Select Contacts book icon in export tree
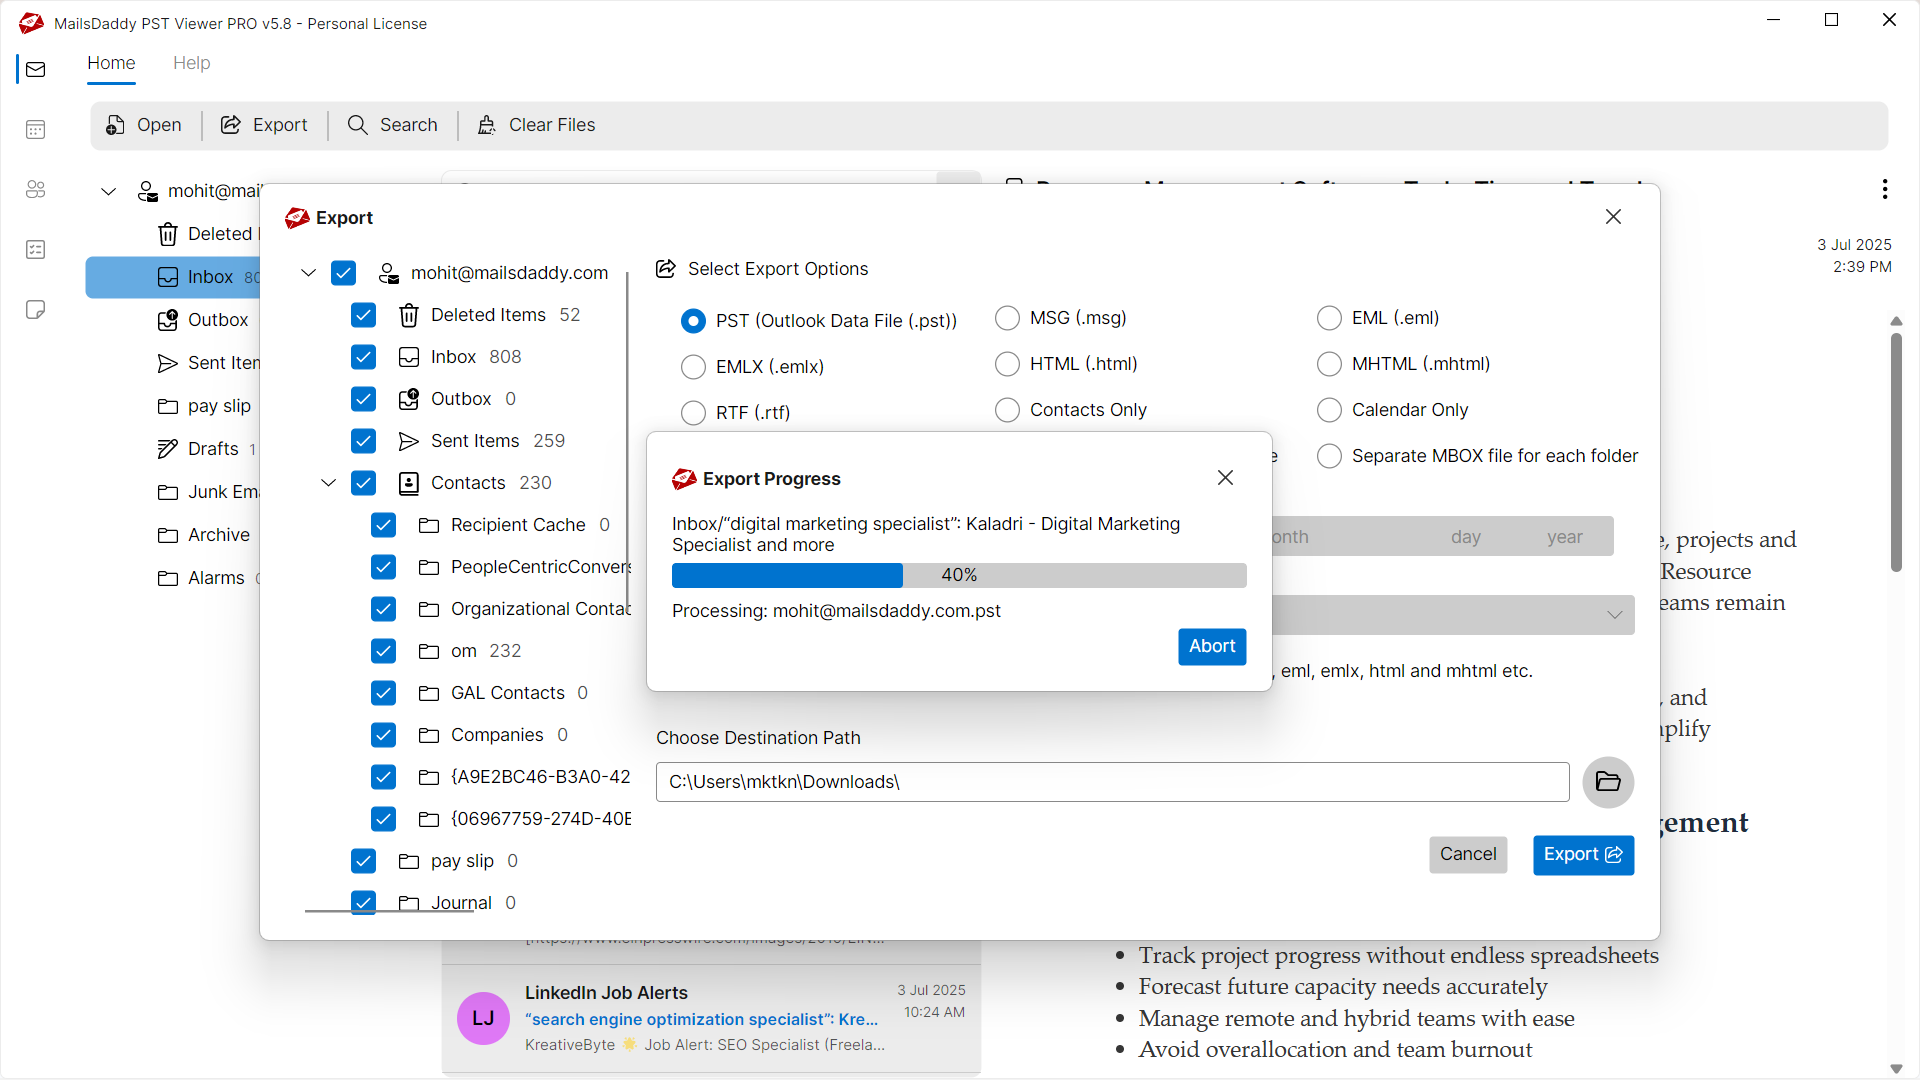 click(x=408, y=483)
